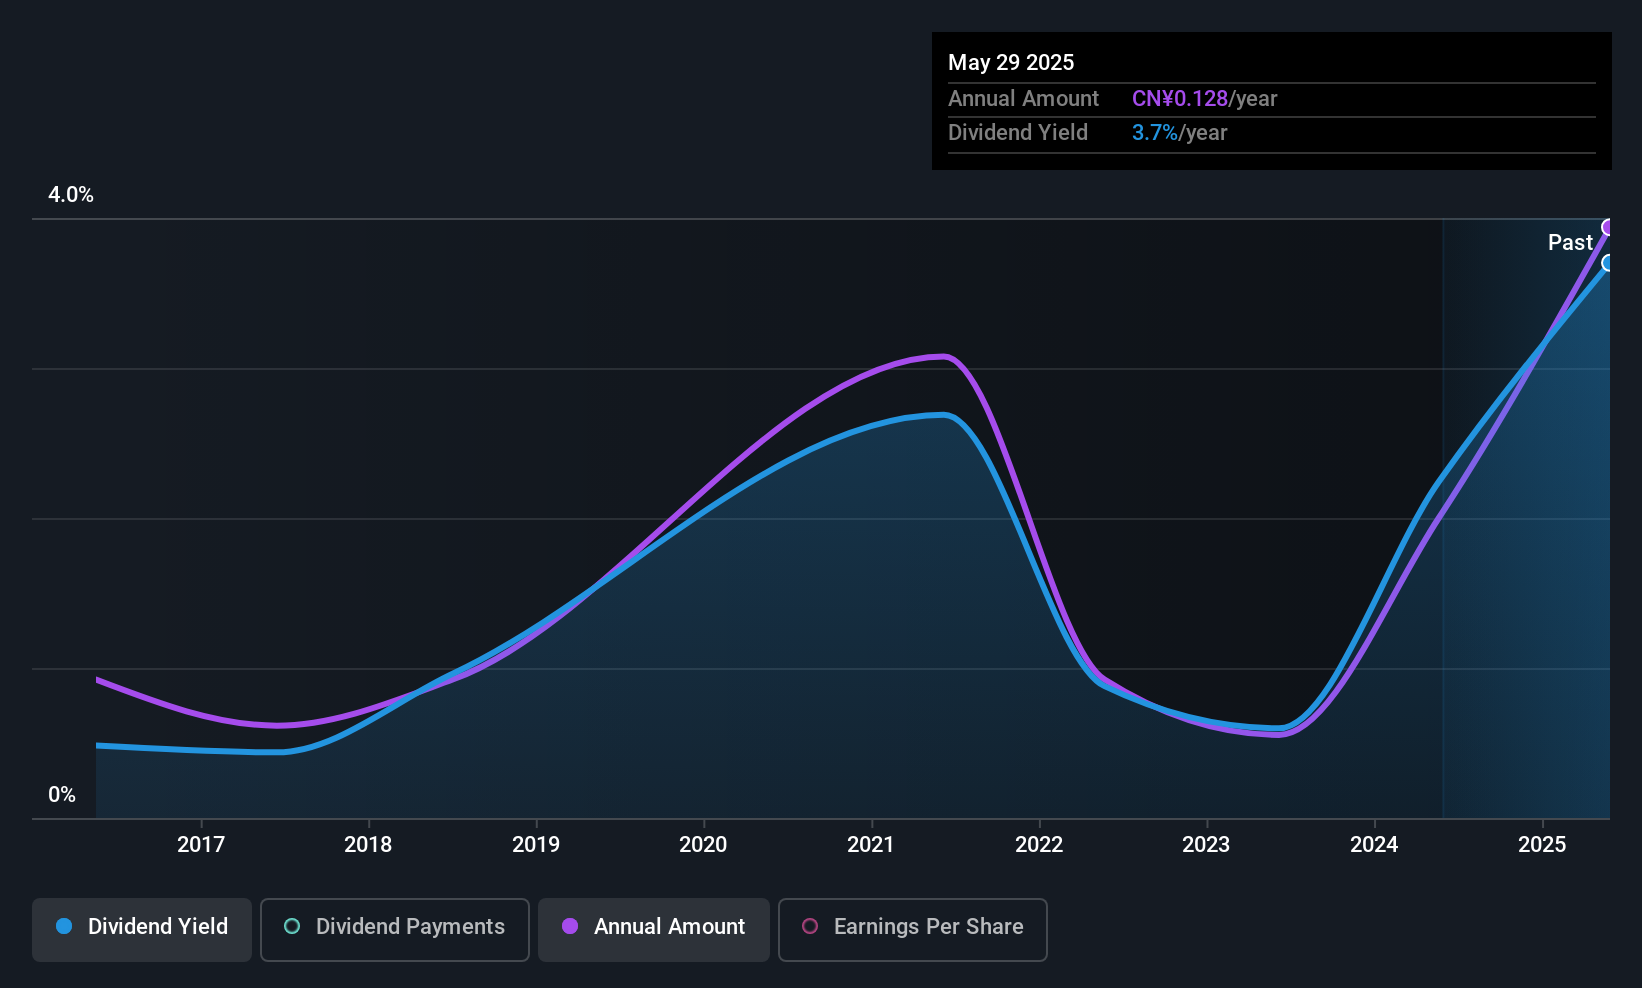Click the 'May 29 2025' tooltip date
1642x988 pixels.
(1011, 62)
